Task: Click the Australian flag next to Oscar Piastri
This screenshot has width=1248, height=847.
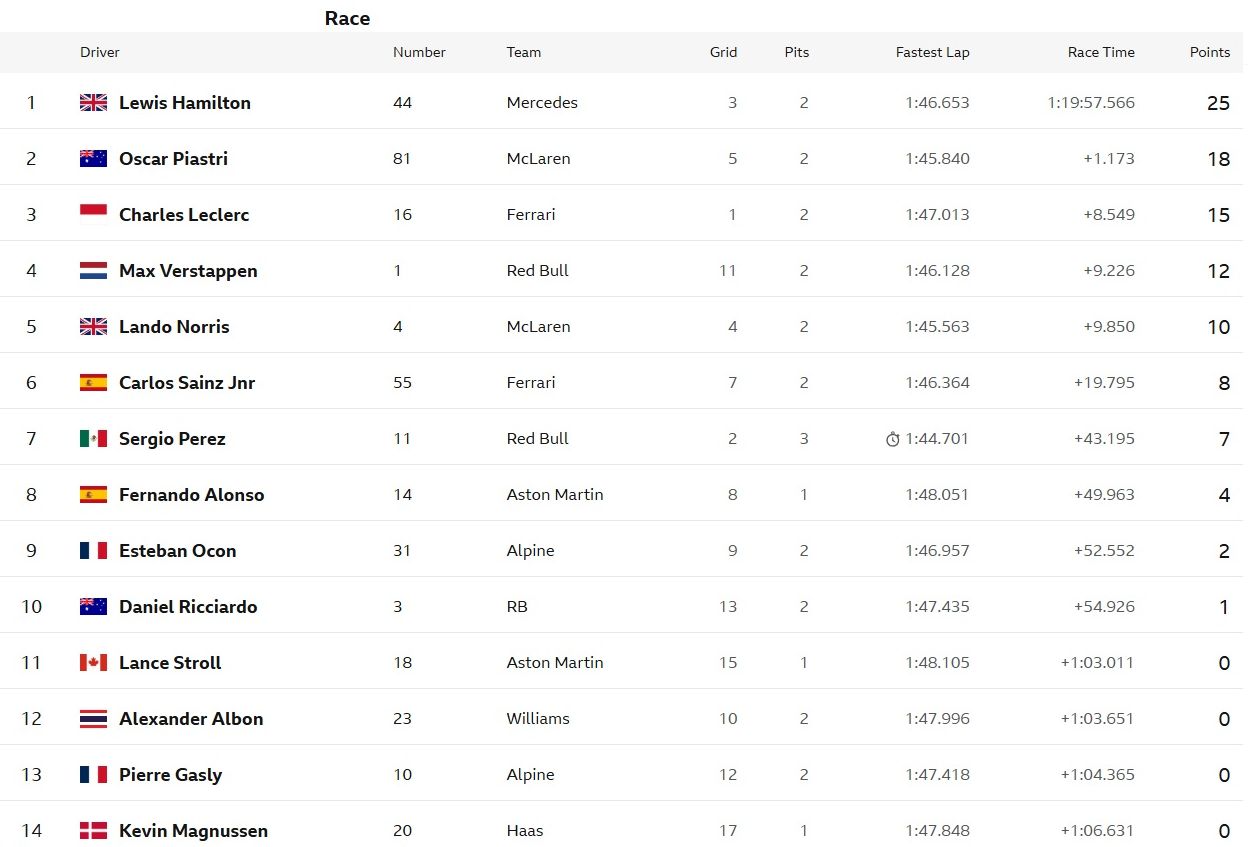Action: tap(93, 158)
